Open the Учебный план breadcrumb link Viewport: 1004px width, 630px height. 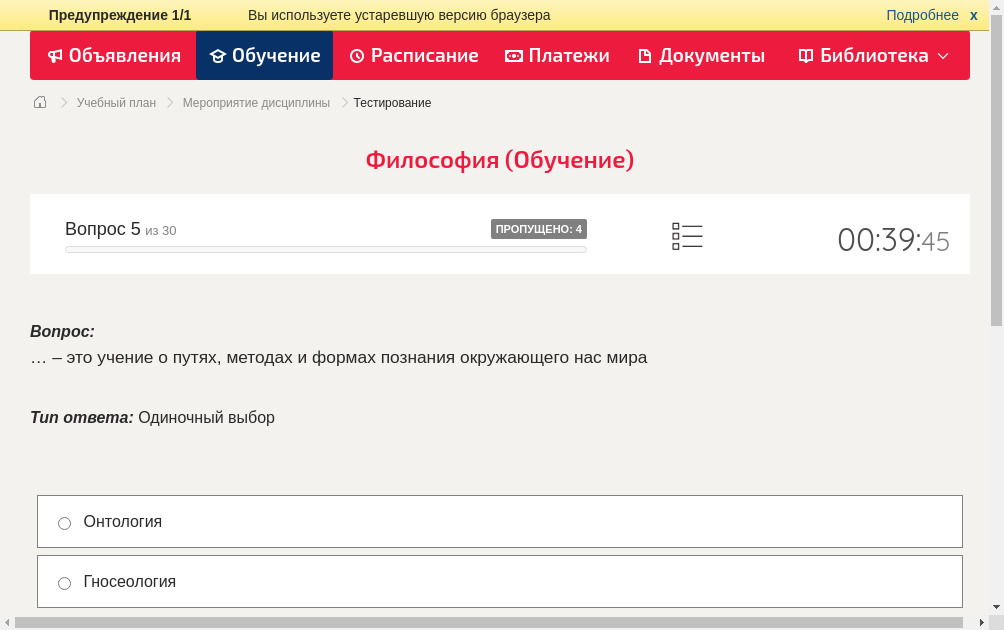click(x=113, y=102)
